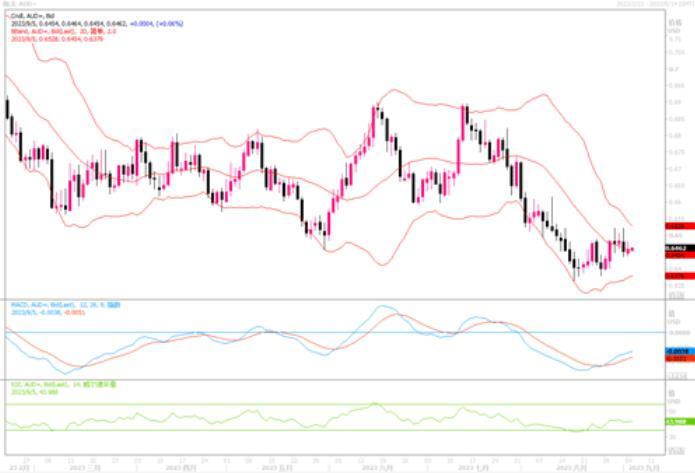Select the BBand indicator legend label
The image size is (695, 474).
[x=63, y=31]
